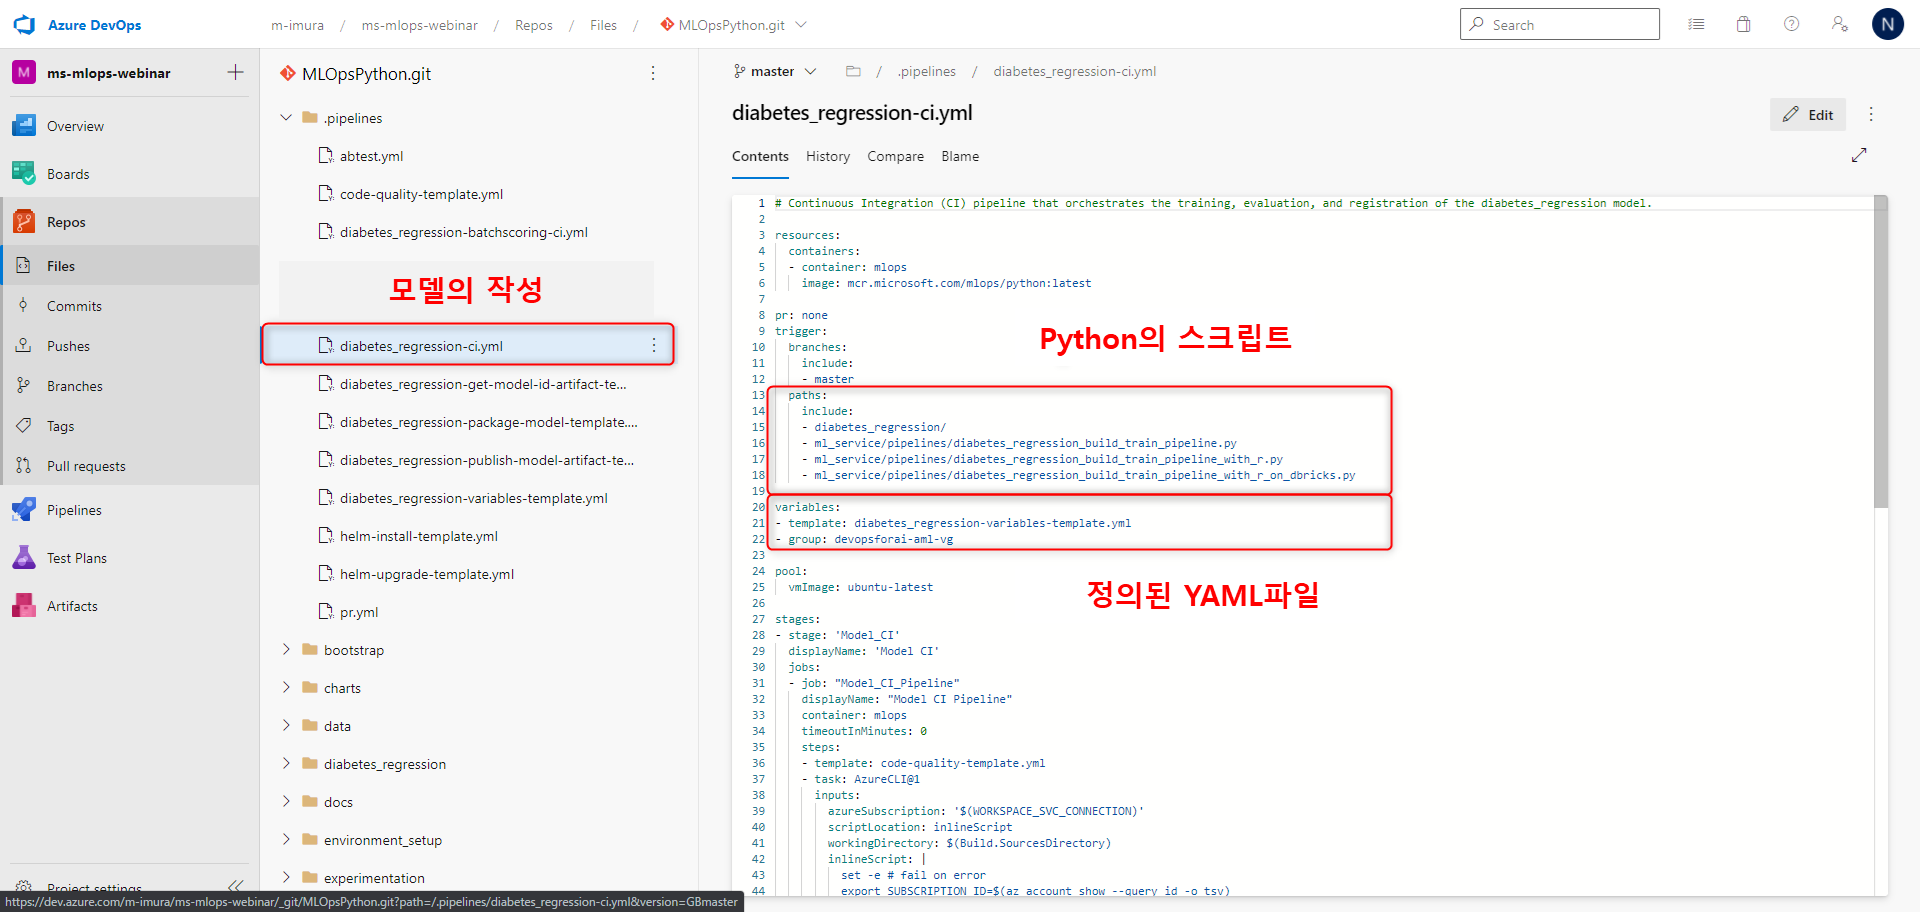Screen dimensions: 1920x912
Task: Go to .pipelines path breadcrumb
Action: pos(926,71)
